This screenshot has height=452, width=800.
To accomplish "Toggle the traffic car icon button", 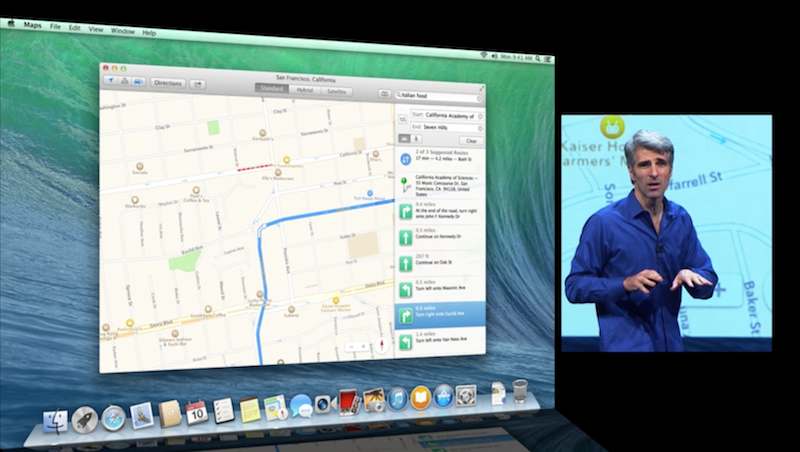I will pos(138,82).
